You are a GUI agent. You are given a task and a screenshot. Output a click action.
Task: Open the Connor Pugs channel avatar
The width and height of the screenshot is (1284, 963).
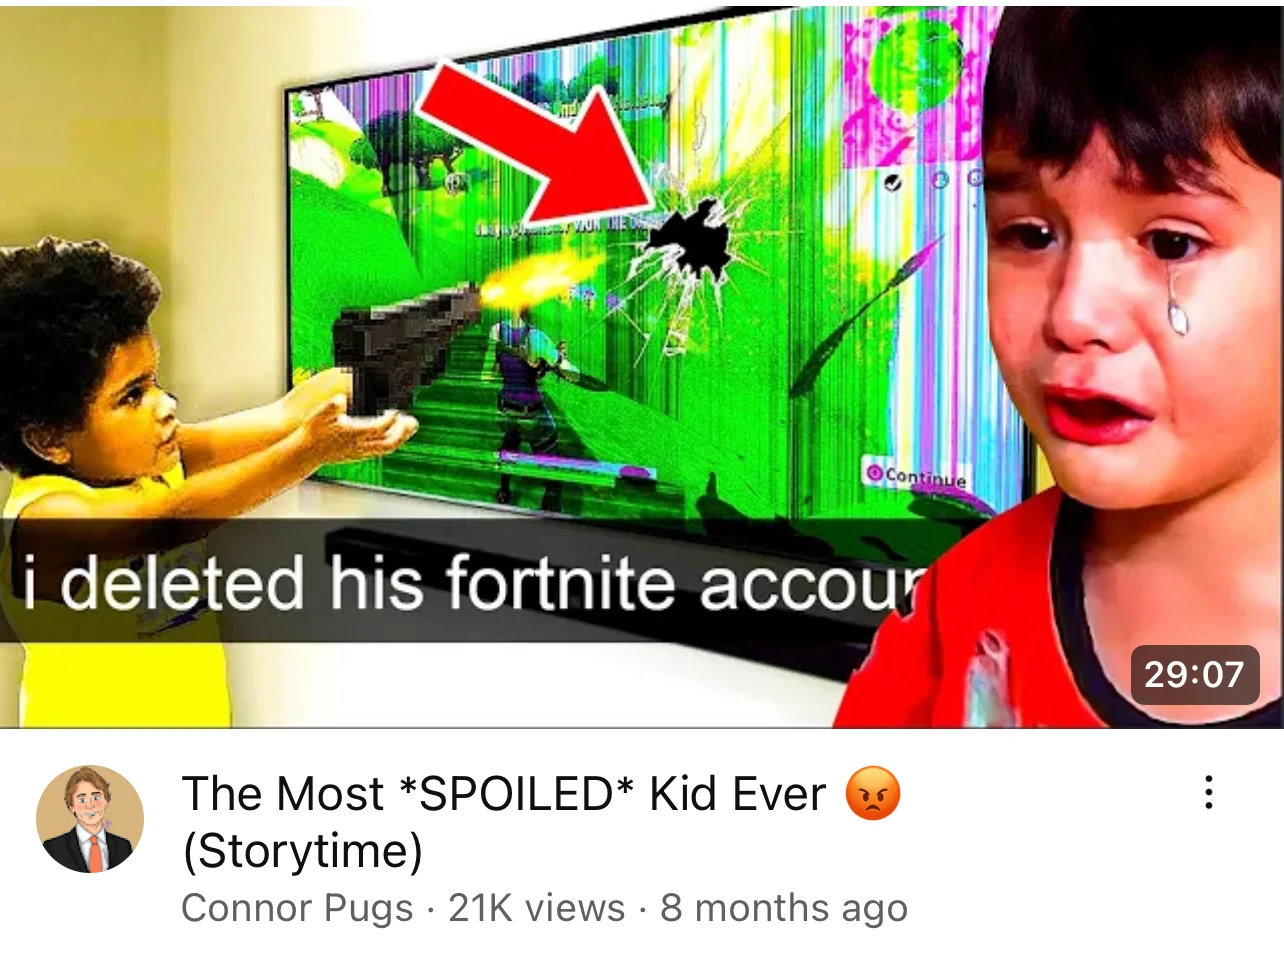coord(90,819)
